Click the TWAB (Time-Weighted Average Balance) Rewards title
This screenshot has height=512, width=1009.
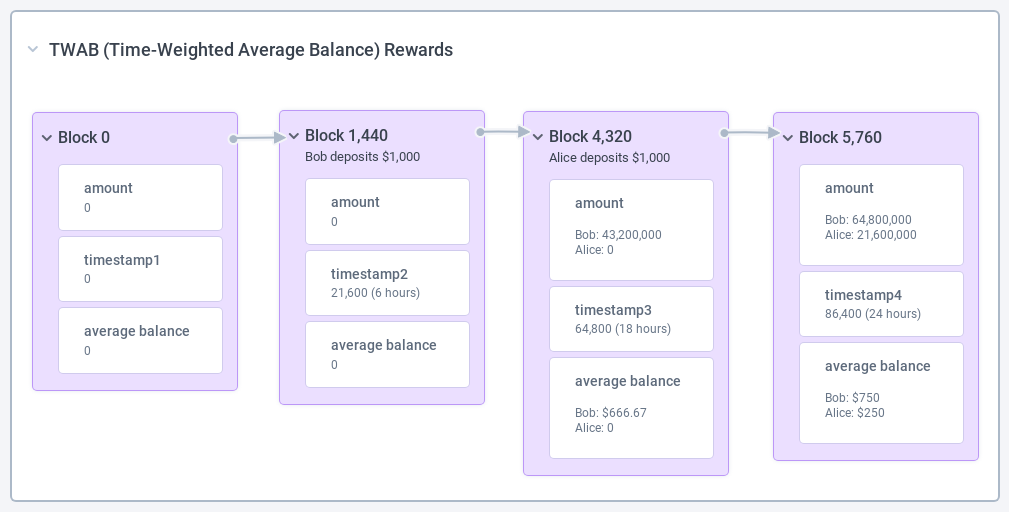(x=251, y=50)
